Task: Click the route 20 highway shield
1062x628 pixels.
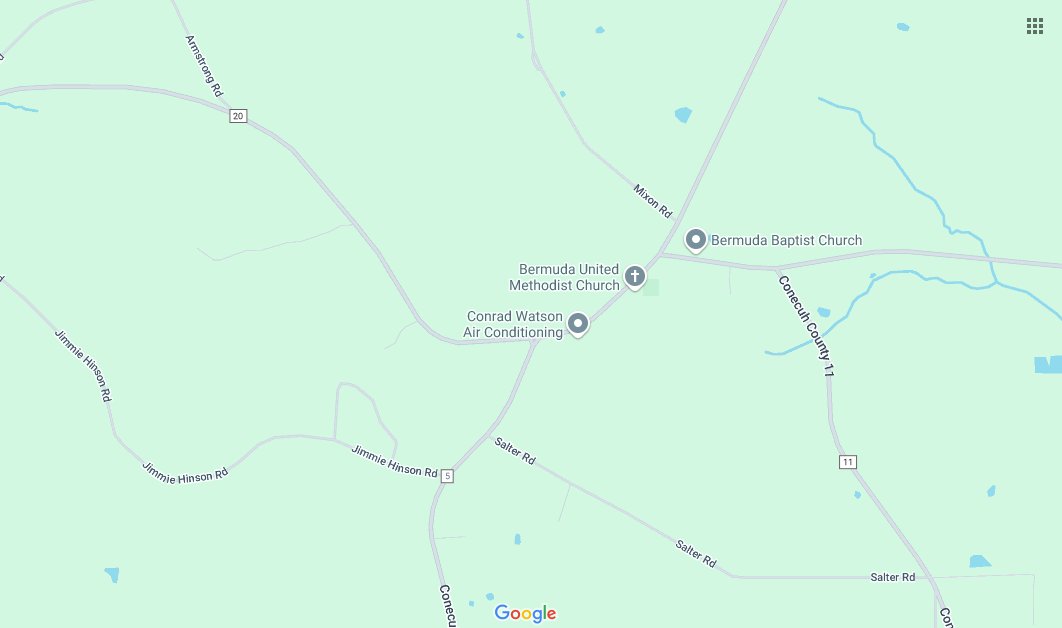Action: click(238, 116)
